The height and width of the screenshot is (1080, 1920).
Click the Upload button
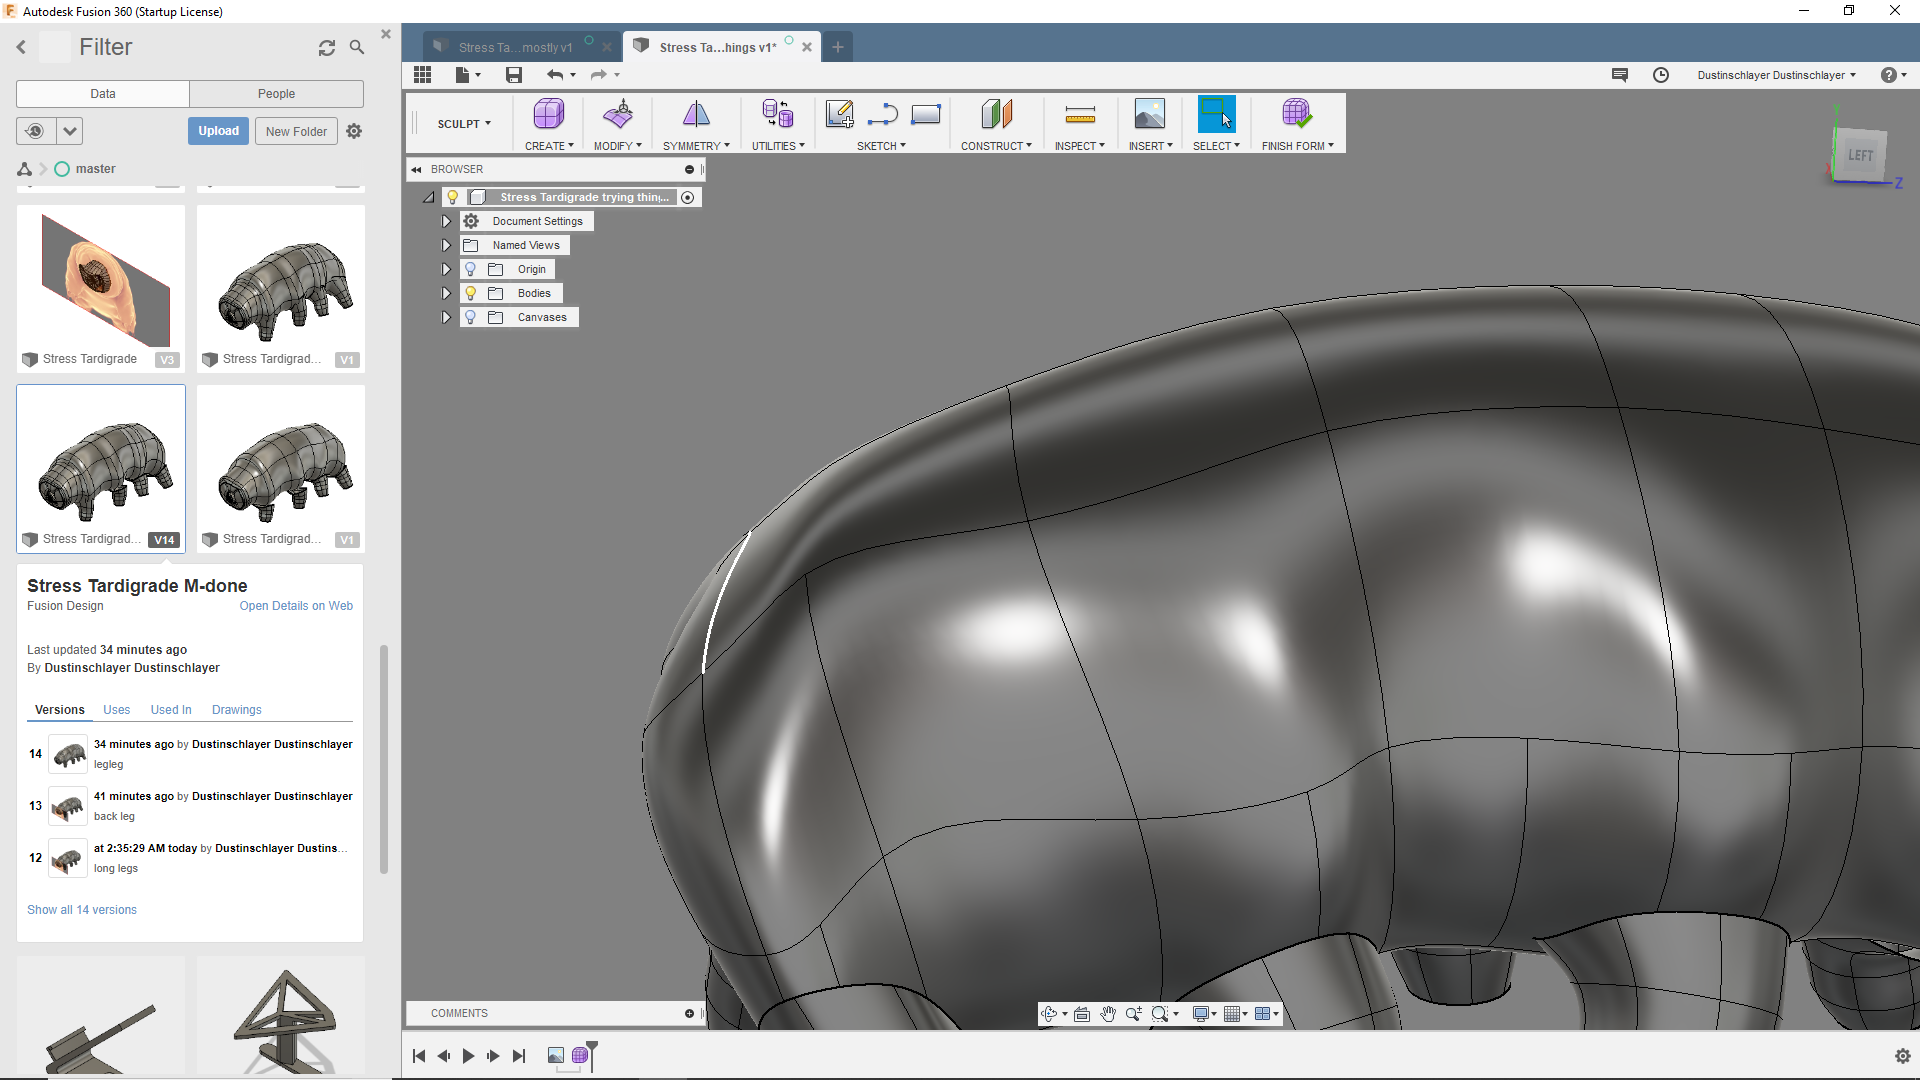click(x=218, y=131)
